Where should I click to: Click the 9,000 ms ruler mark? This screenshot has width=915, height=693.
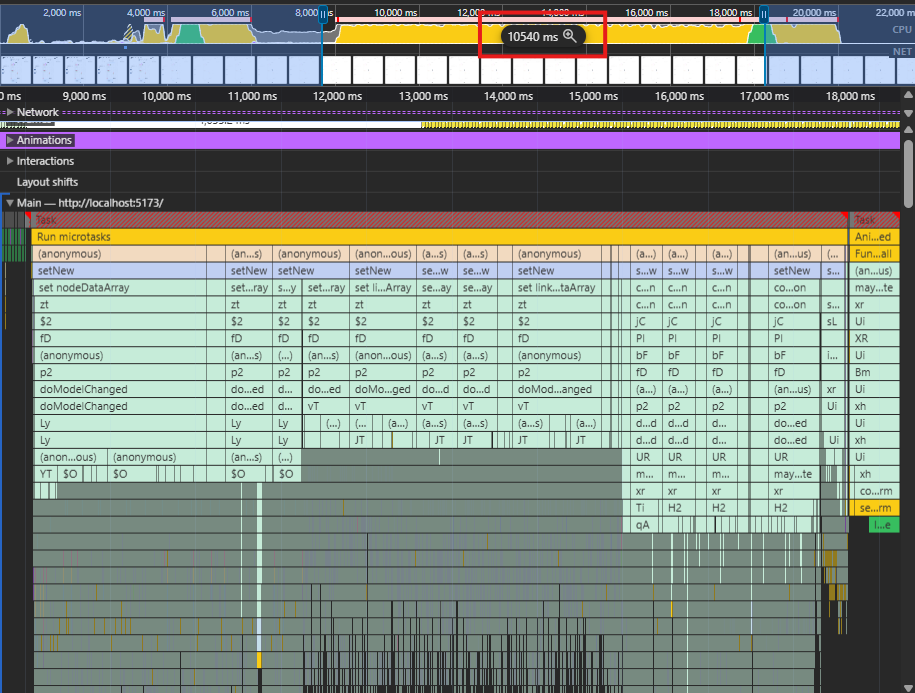pos(84,96)
